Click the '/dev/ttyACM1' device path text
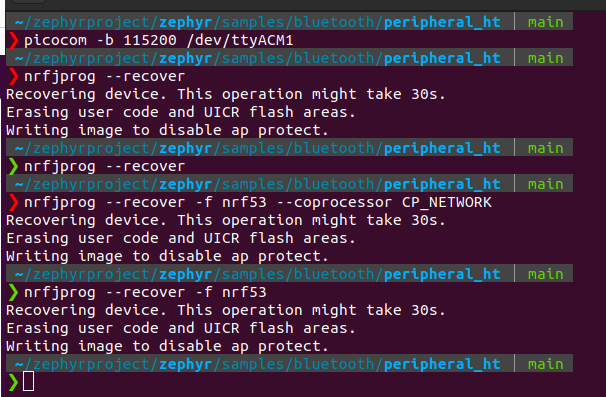 [x=240, y=40]
